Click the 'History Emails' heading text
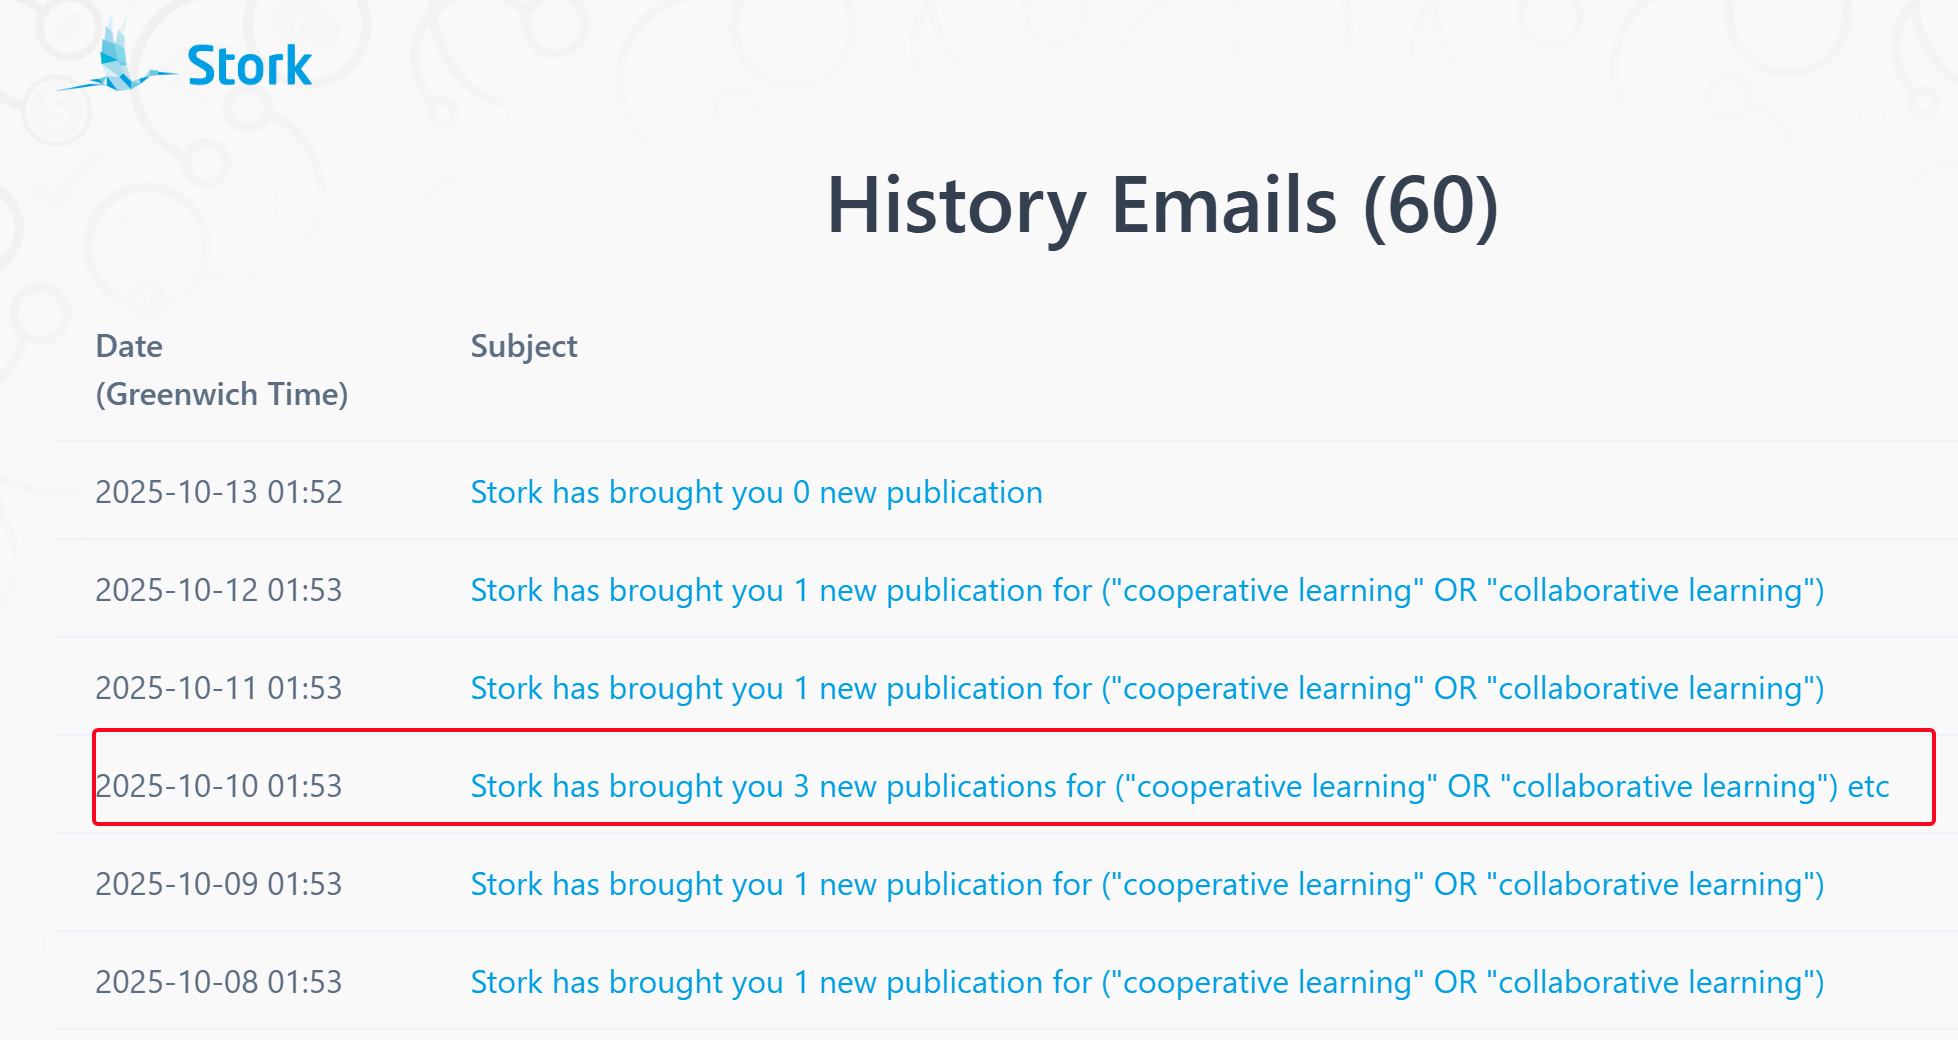 (1082, 205)
